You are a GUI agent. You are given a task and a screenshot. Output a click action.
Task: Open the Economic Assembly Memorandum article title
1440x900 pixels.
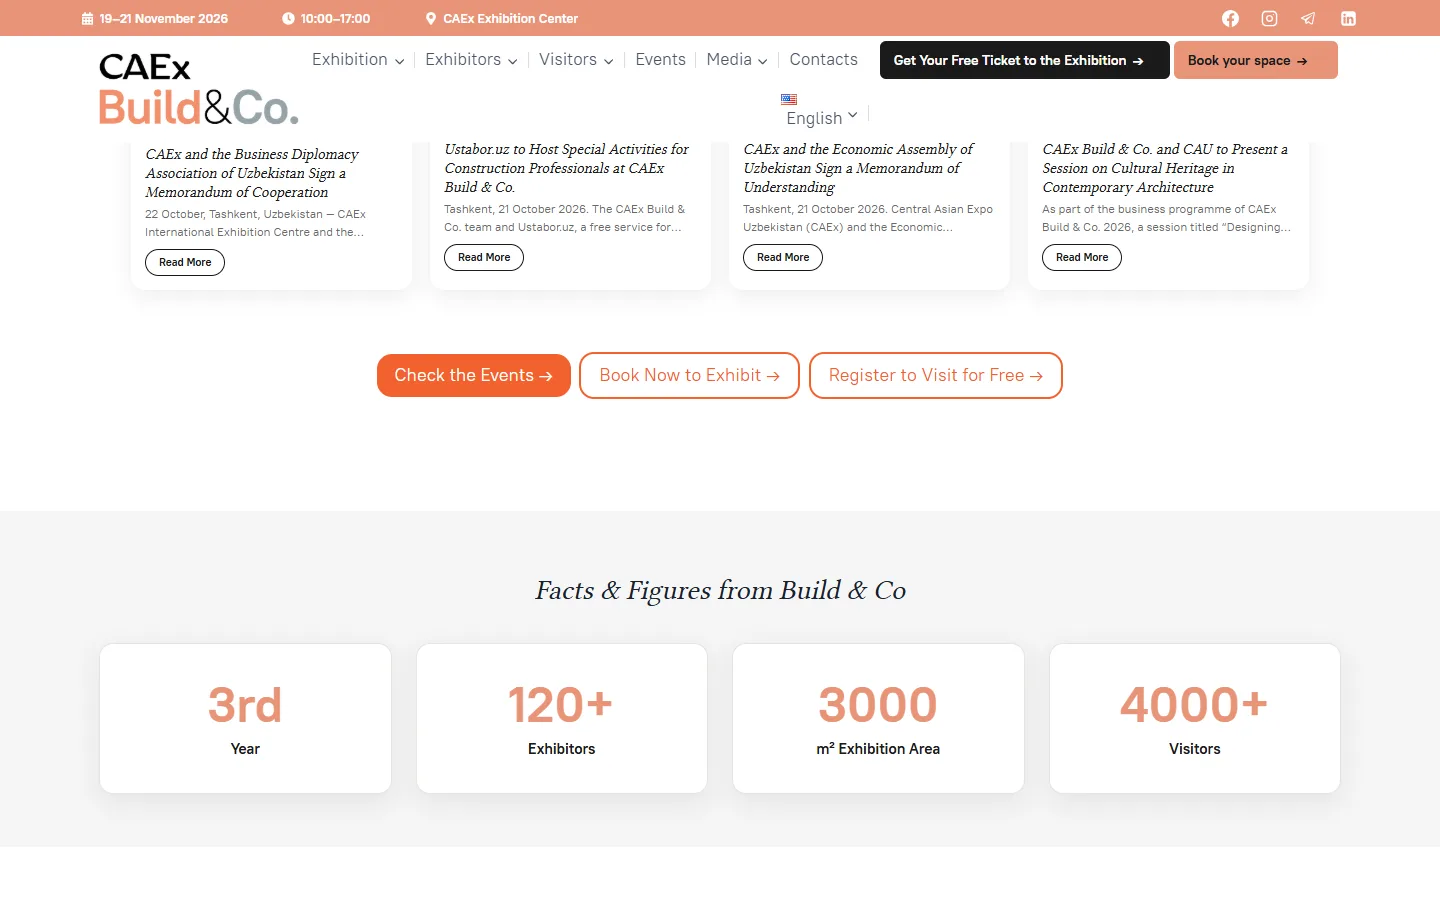[858, 168]
